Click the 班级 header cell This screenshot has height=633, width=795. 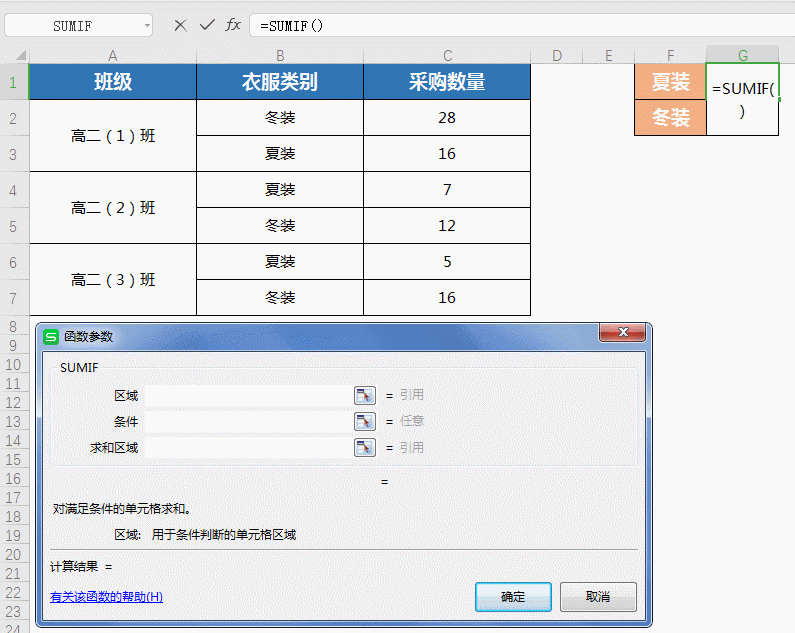(113, 82)
